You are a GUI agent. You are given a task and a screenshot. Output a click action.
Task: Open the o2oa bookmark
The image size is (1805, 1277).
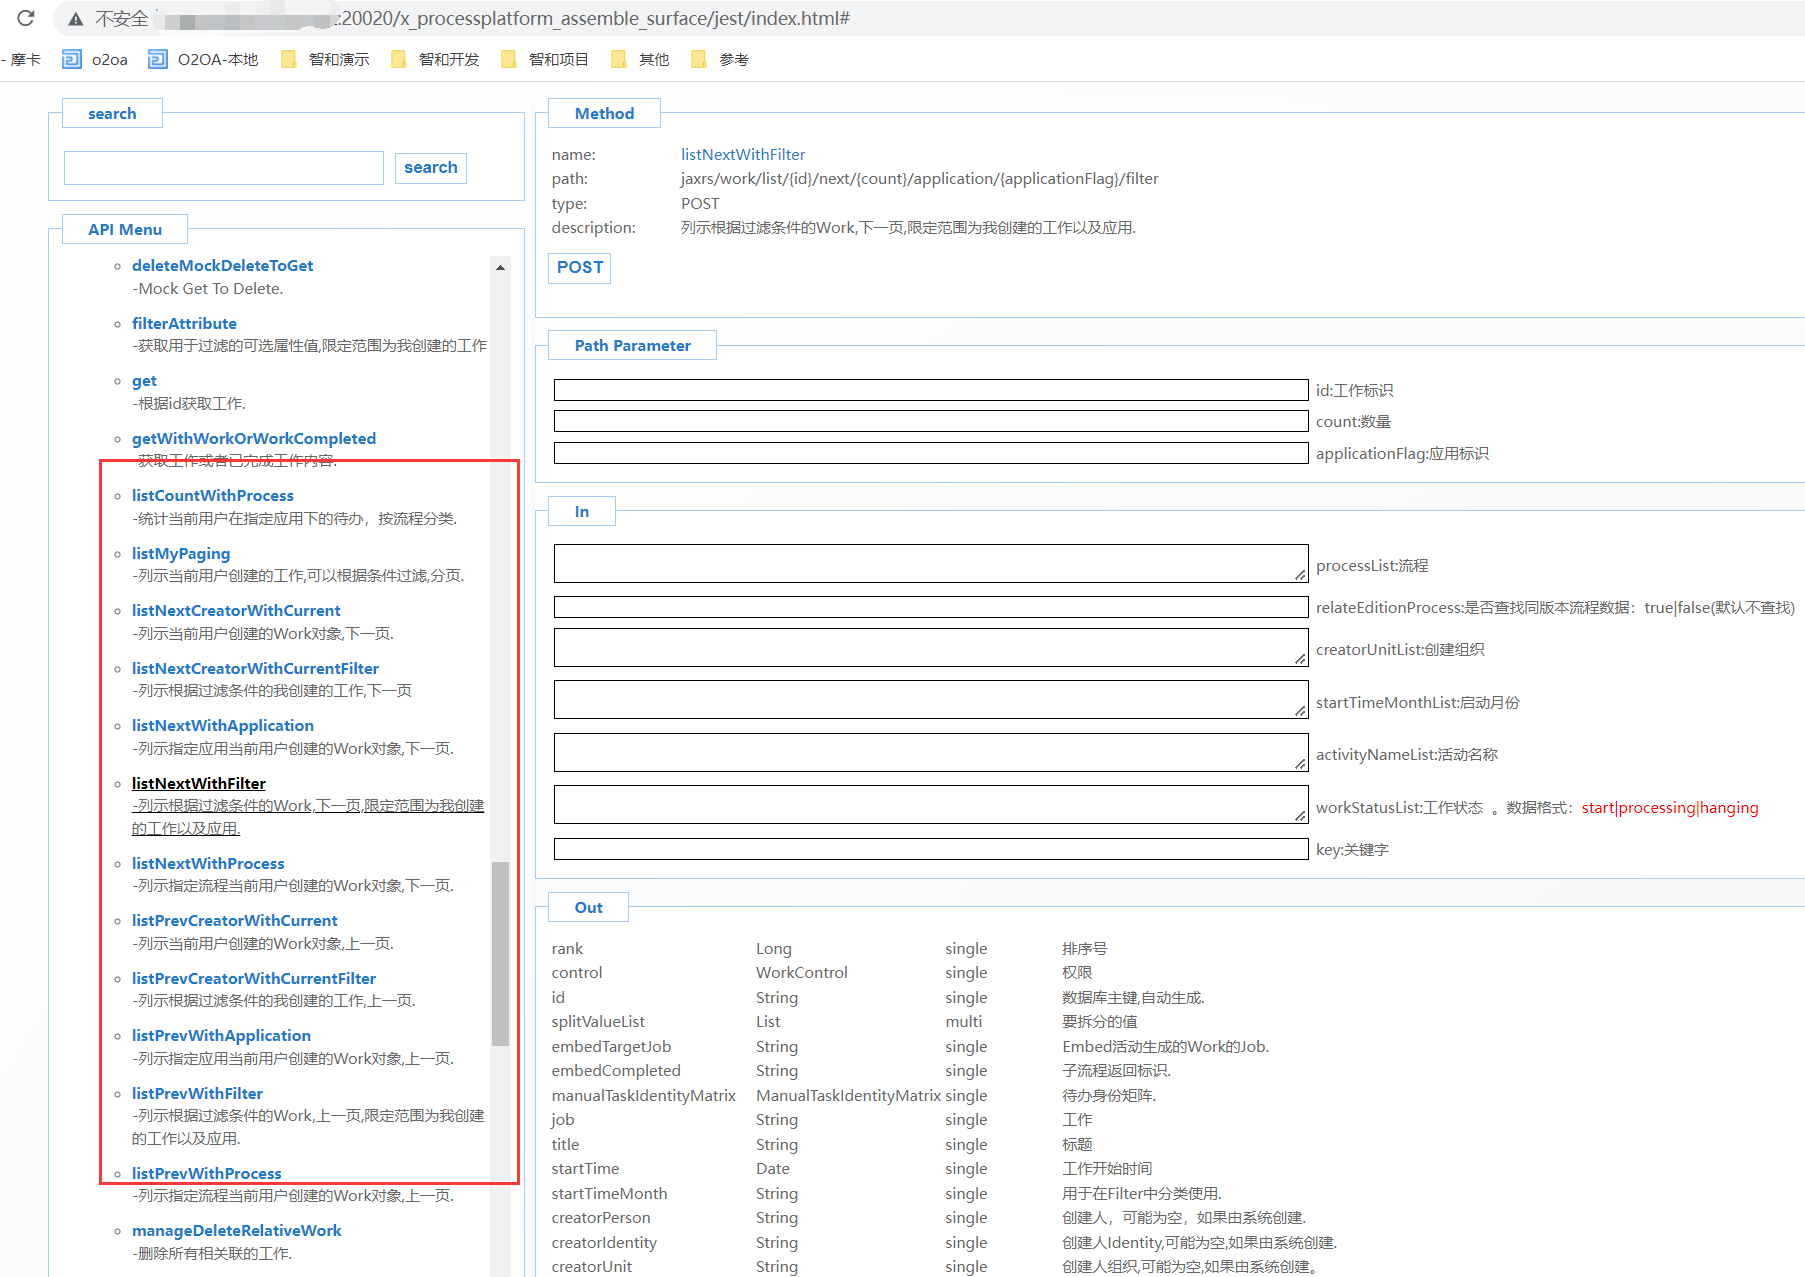[x=96, y=60]
